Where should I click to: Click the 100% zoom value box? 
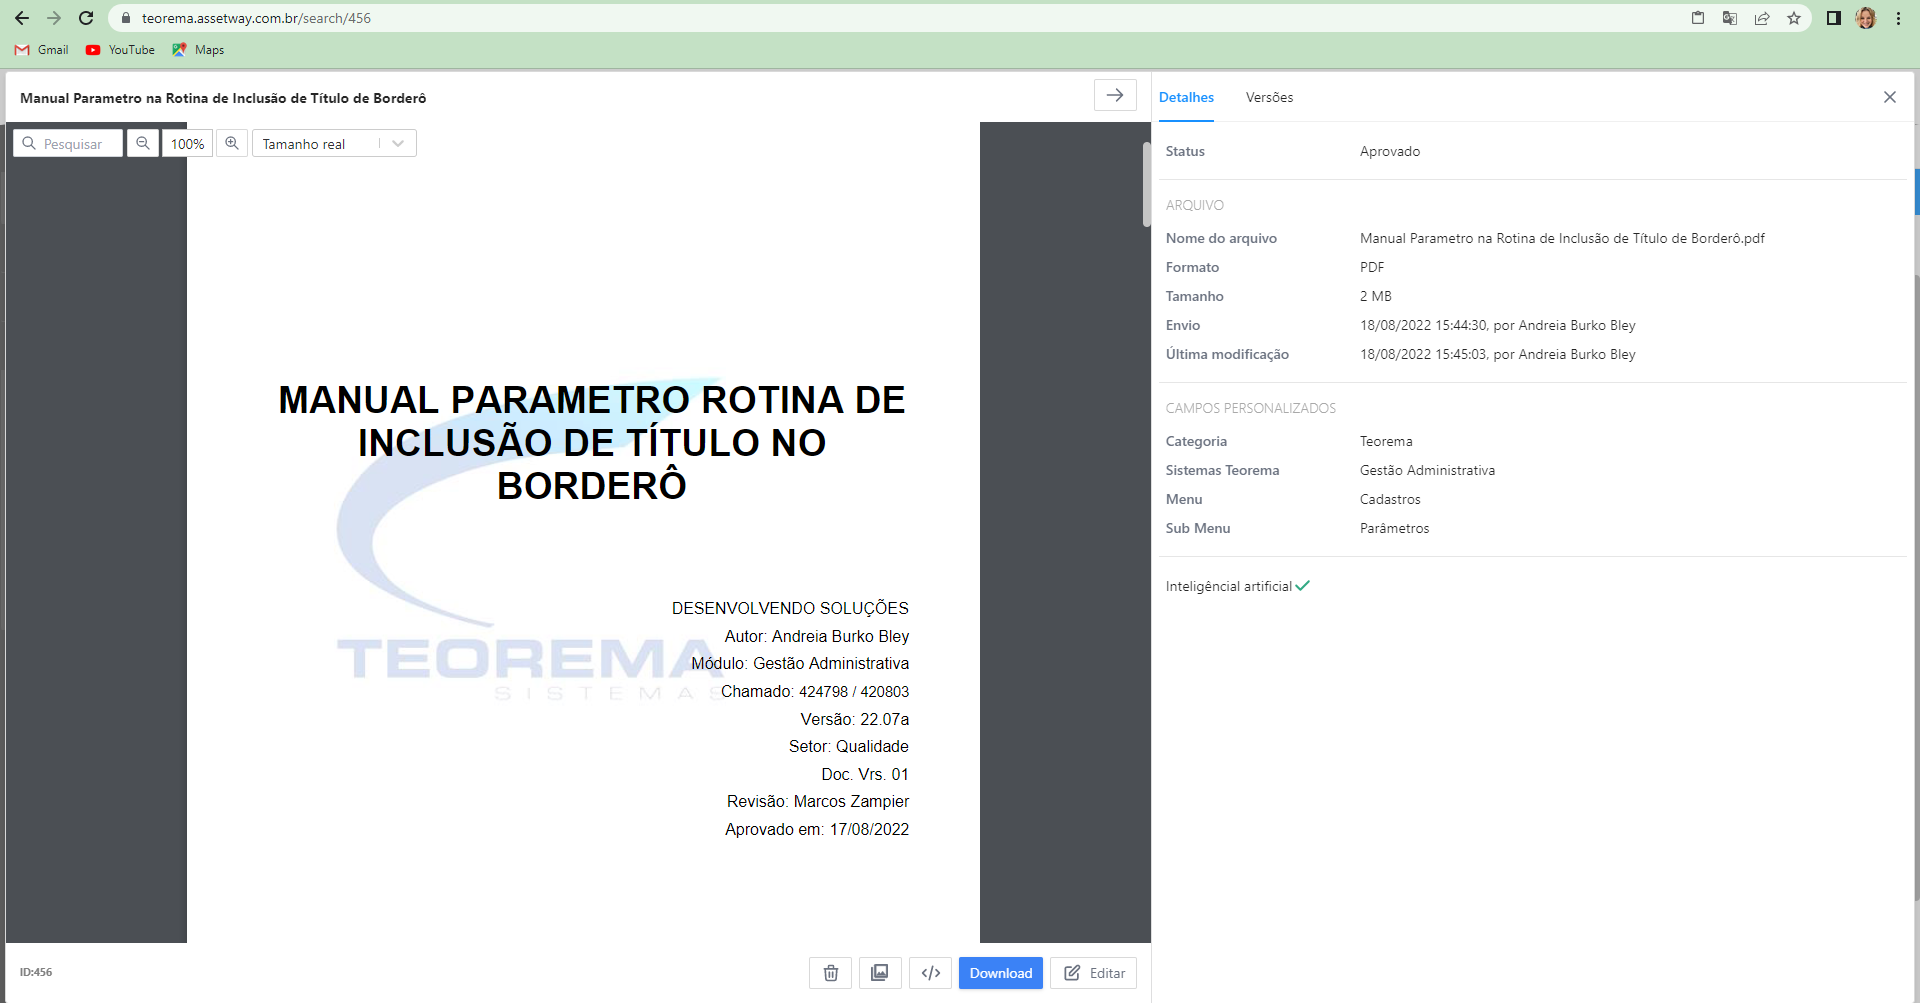coord(187,143)
